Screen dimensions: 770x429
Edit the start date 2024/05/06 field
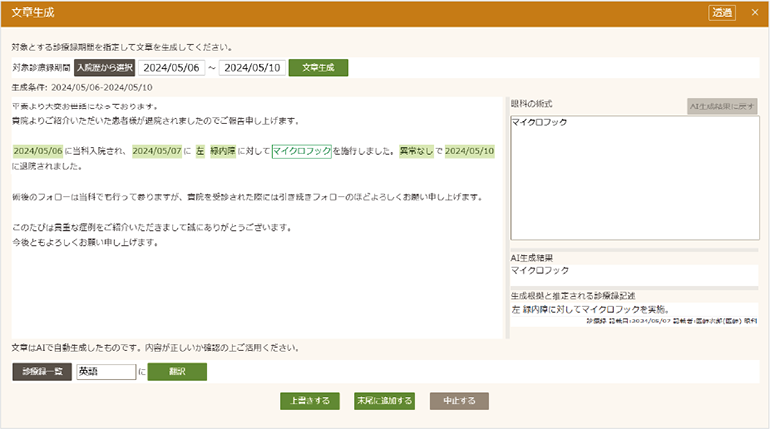coord(174,68)
